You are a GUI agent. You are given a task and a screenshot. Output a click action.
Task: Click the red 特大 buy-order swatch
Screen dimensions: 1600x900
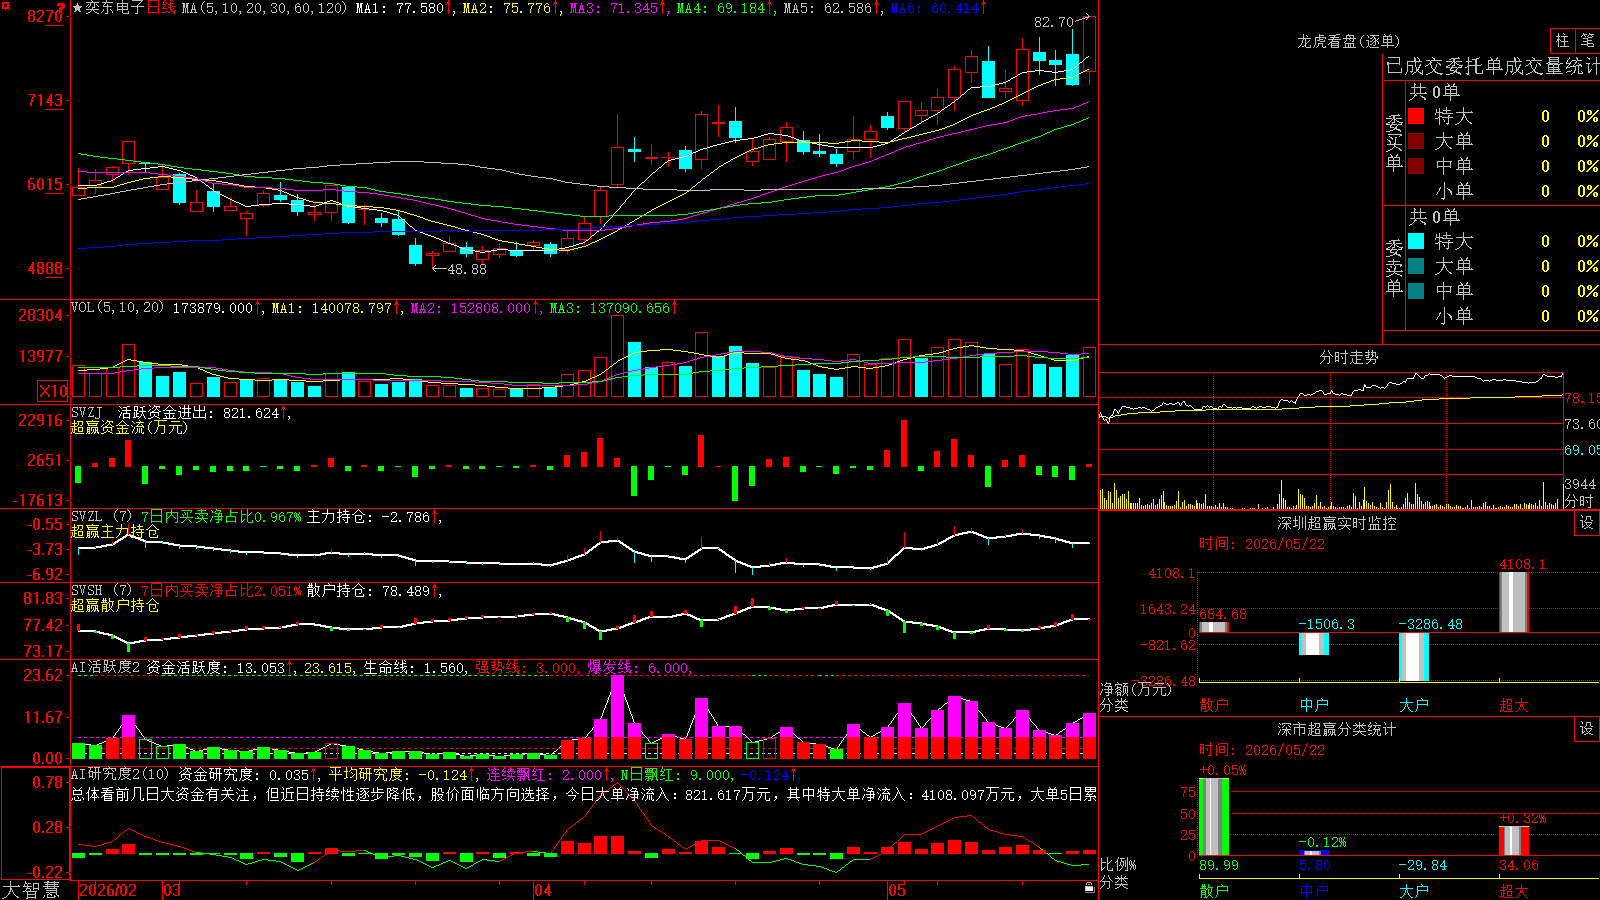click(1416, 116)
